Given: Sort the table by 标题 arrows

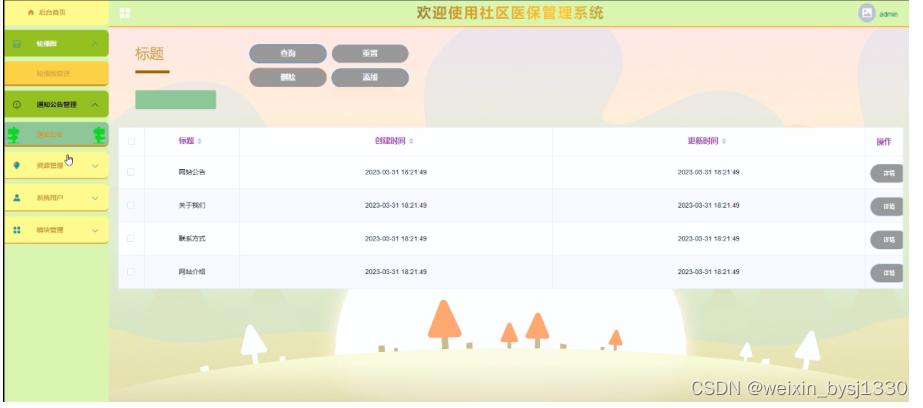Looking at the screenshot, I should point(199,141).
